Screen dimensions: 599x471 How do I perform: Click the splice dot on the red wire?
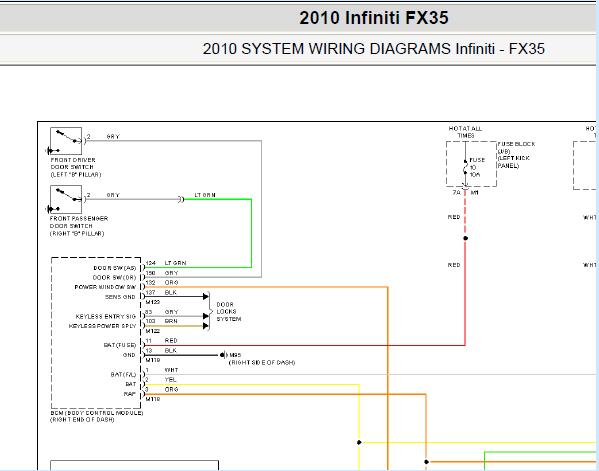pos(465,238)
